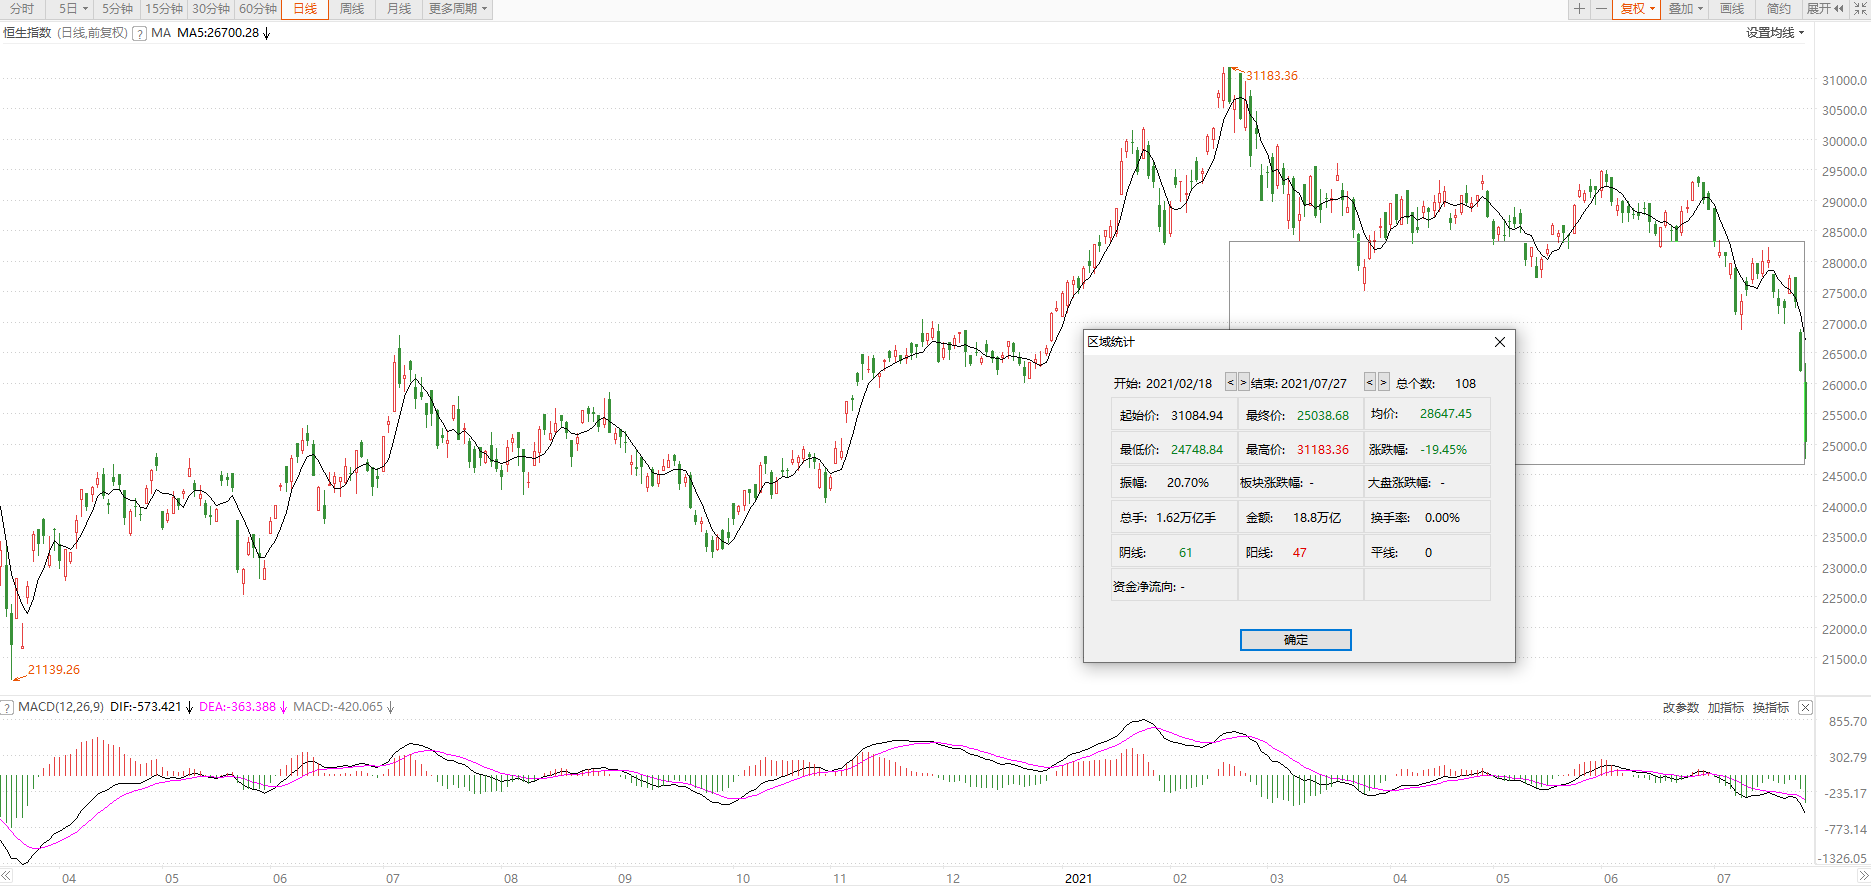The width and height of the screenshot is (1871, 888).
Task: Open the 设置均线 dropdown menu
Action: 1775,33
